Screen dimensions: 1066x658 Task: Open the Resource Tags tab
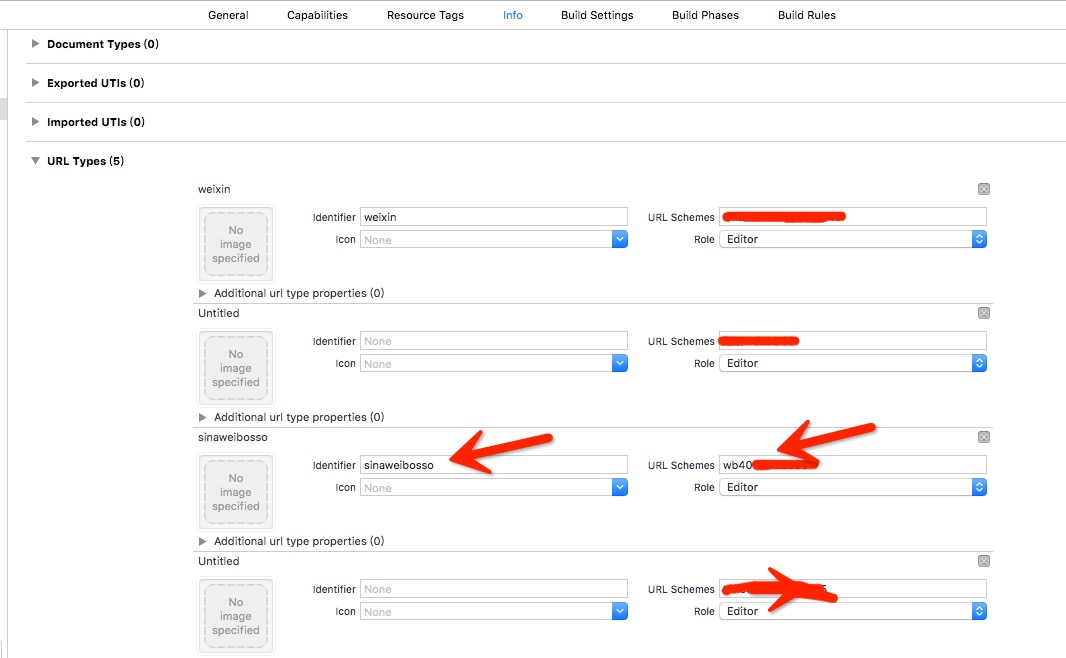tap(425, 15)
